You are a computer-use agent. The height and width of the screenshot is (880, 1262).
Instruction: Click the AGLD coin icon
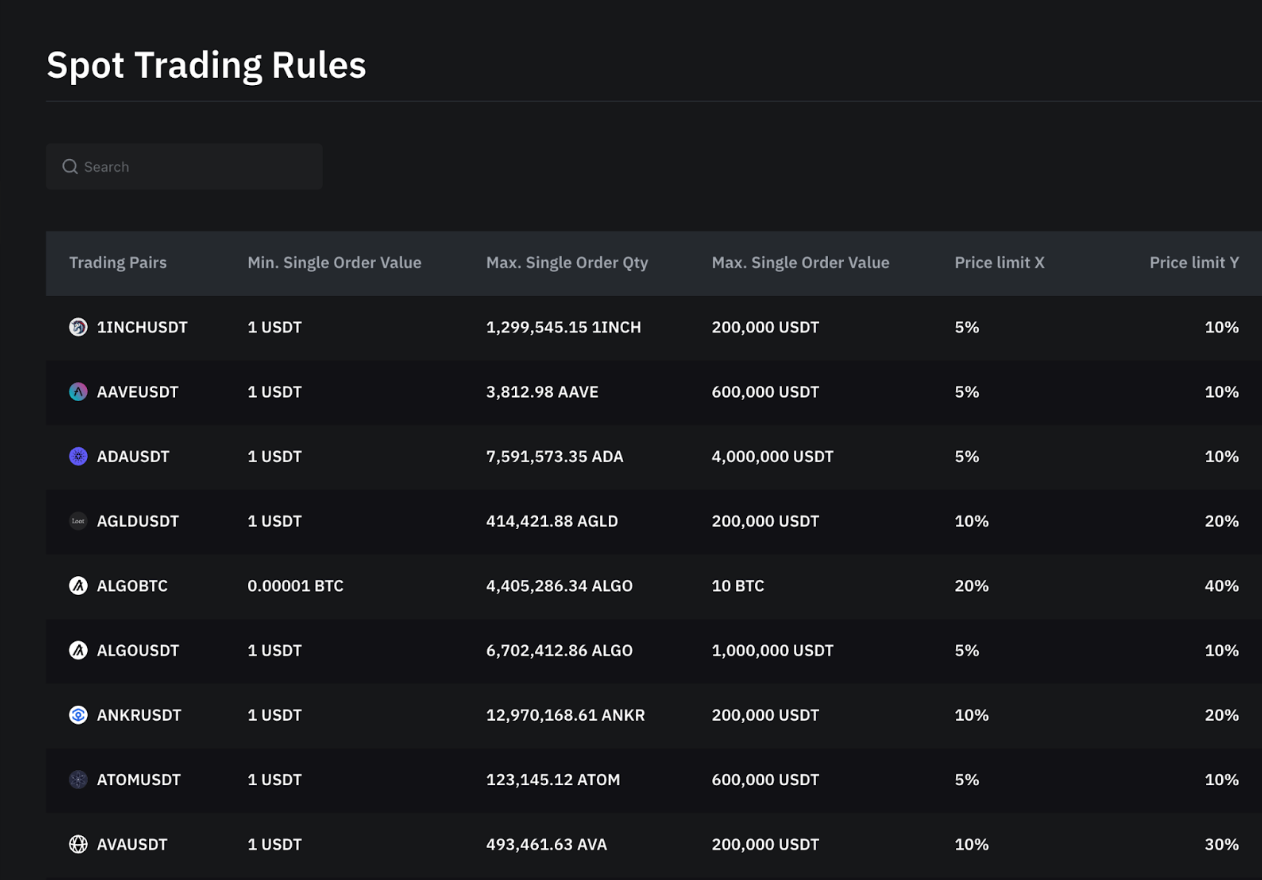click(x=78, y=521)
